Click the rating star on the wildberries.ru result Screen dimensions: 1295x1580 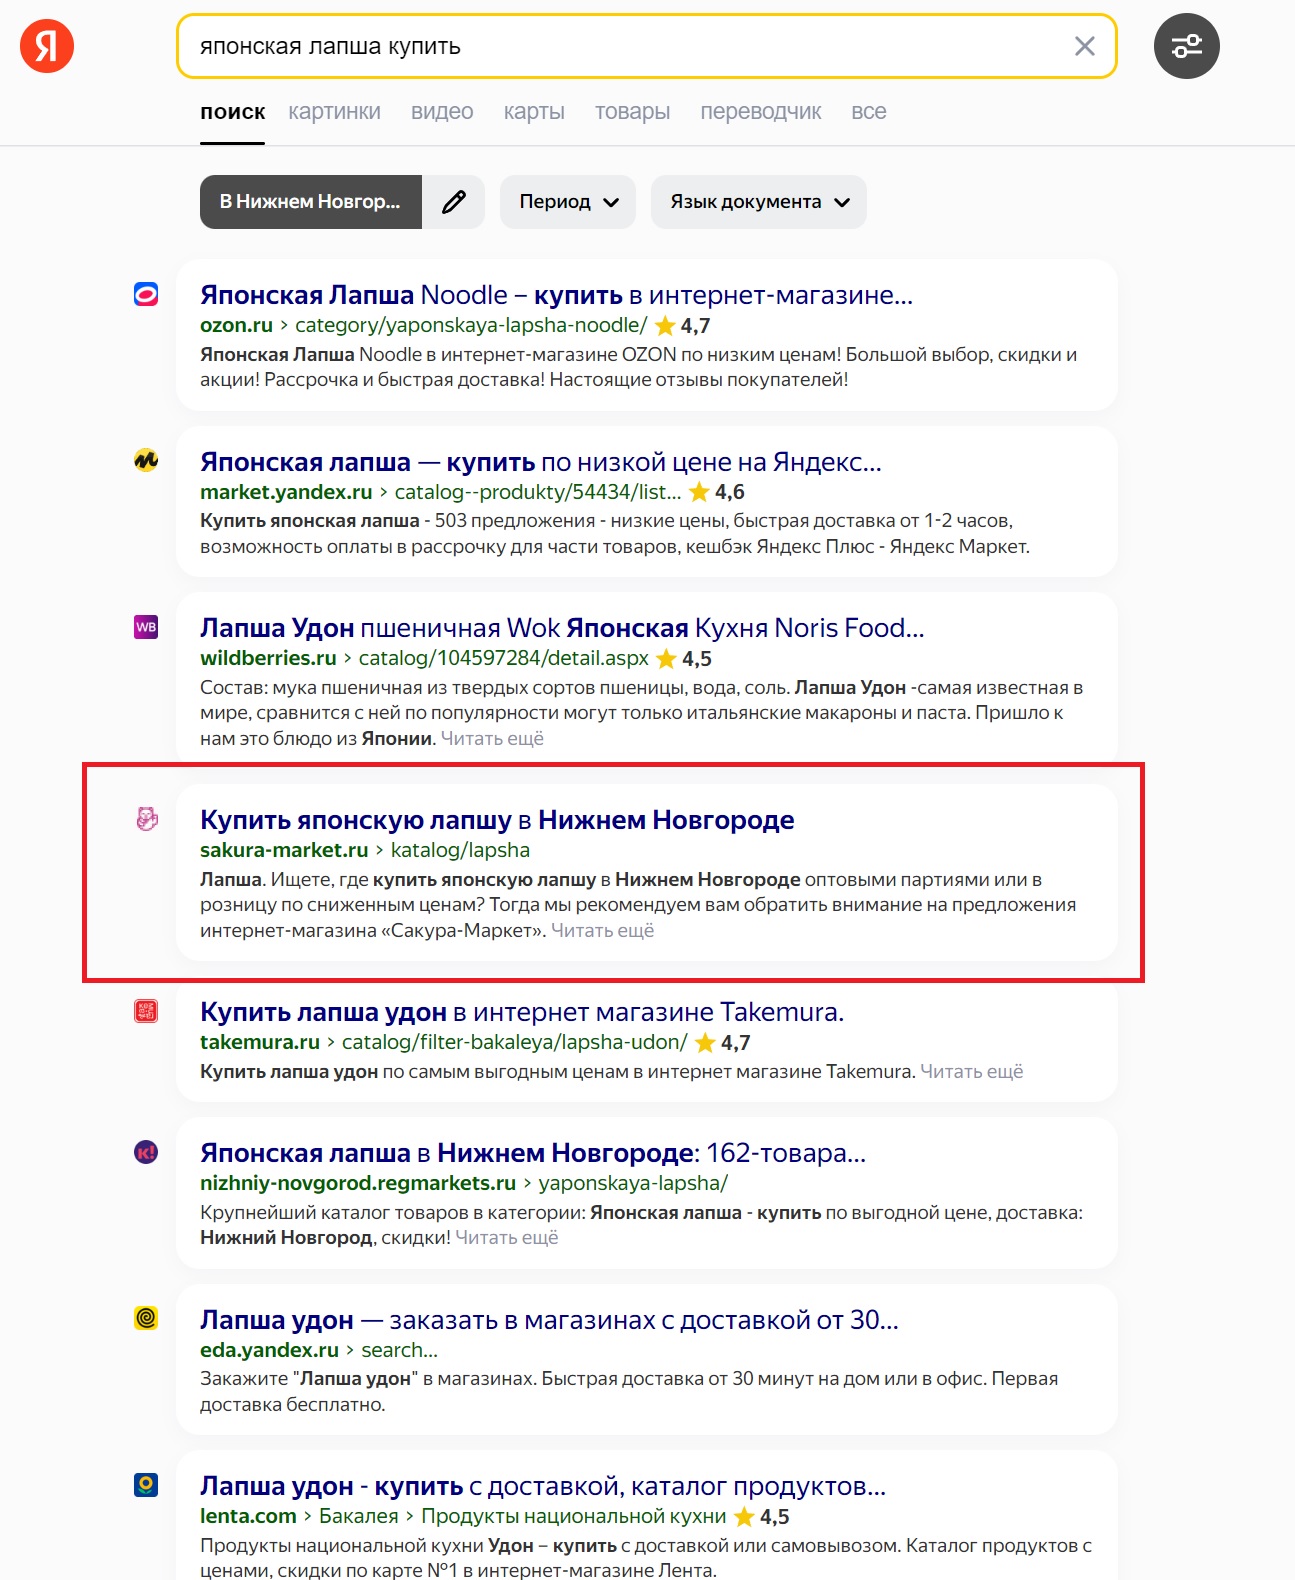[x=667, y=659]
